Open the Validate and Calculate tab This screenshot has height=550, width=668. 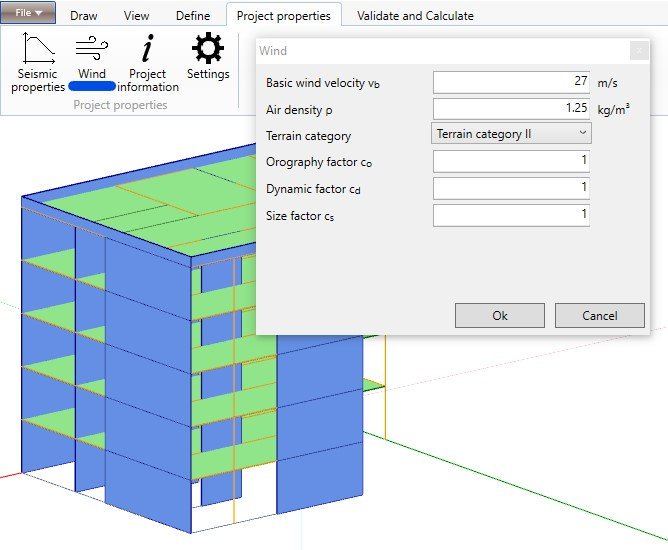(x=415, y=16)
